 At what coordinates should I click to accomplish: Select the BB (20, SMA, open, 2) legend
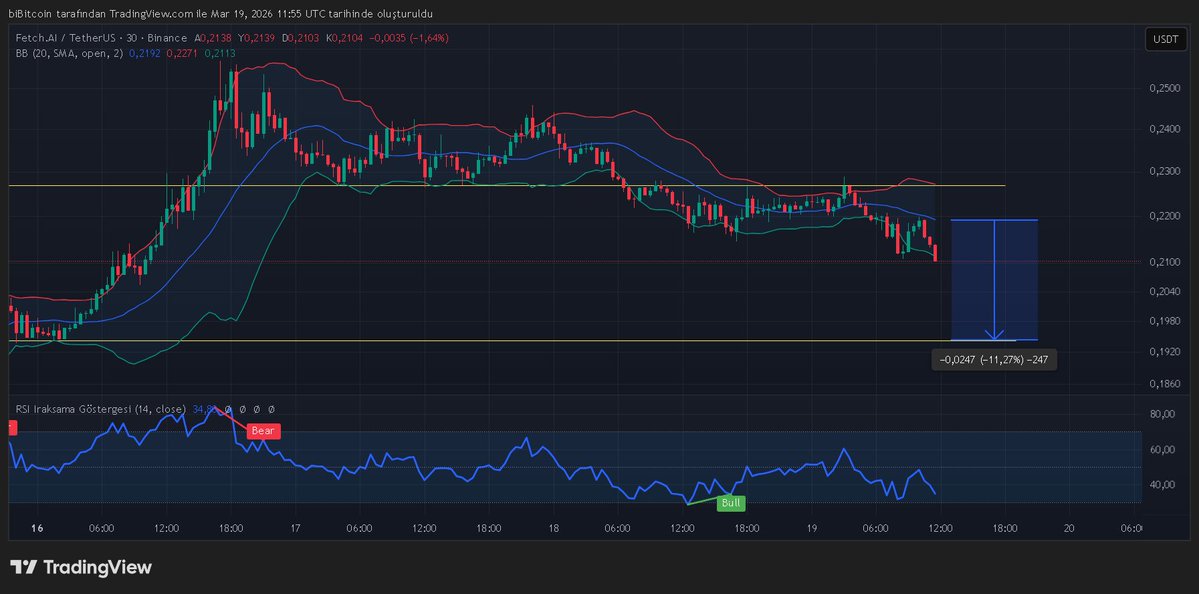coord(70,53)
